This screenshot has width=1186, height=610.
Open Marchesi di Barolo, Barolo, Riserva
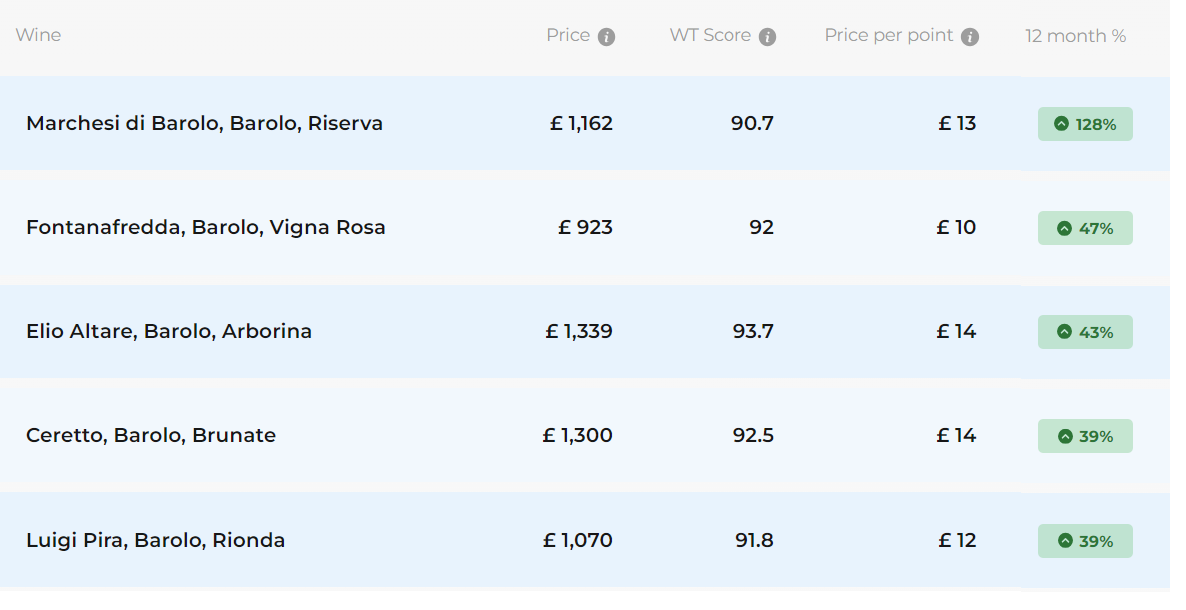click(204, 124)
